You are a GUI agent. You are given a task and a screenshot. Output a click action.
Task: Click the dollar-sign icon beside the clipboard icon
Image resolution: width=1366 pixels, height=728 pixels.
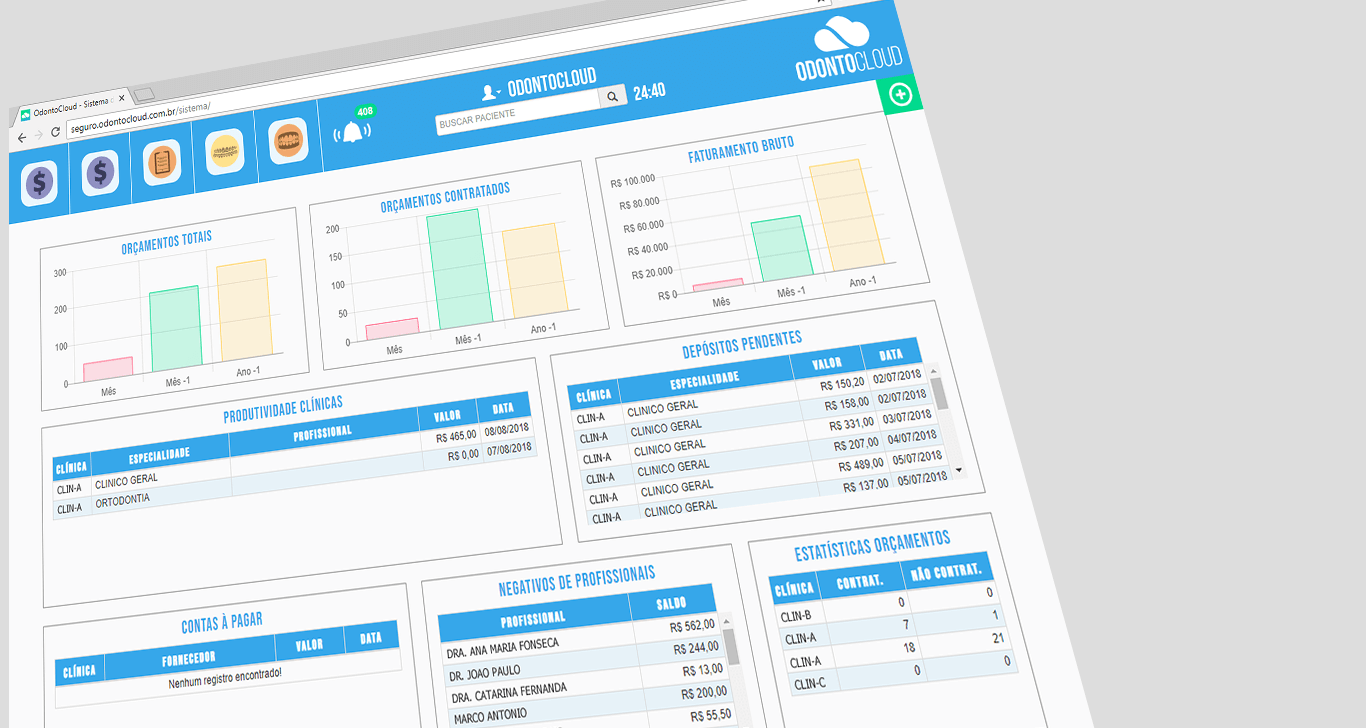(x=100, y=172)
